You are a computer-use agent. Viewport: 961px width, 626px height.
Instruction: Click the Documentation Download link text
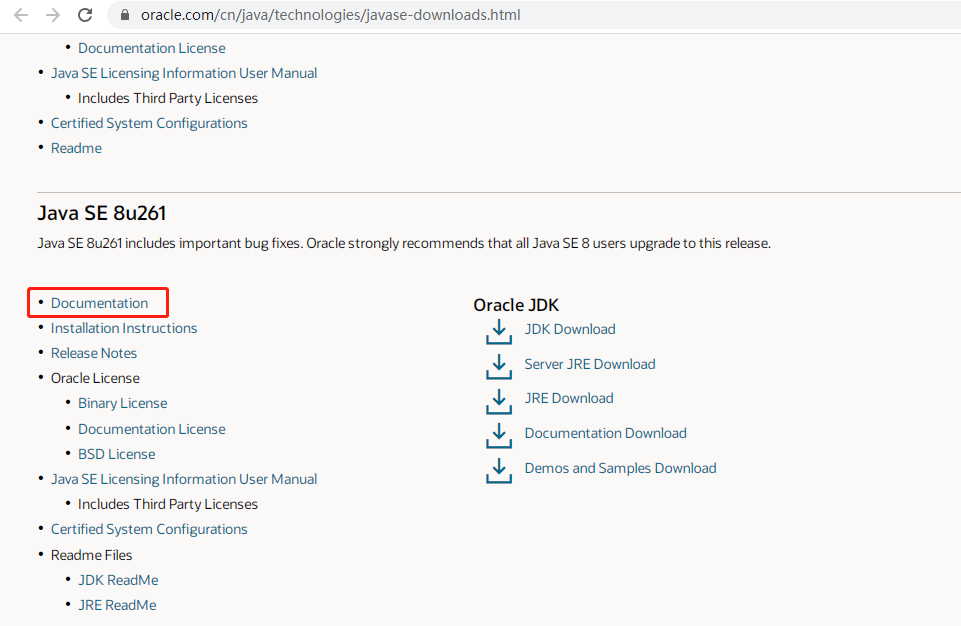606,433
